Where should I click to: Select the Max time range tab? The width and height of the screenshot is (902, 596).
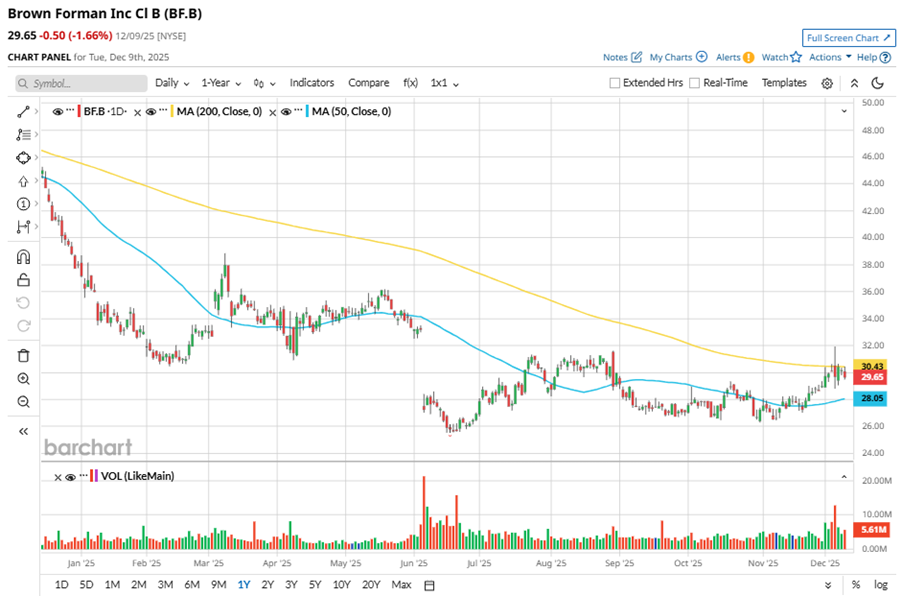click(x=401, y=584)
